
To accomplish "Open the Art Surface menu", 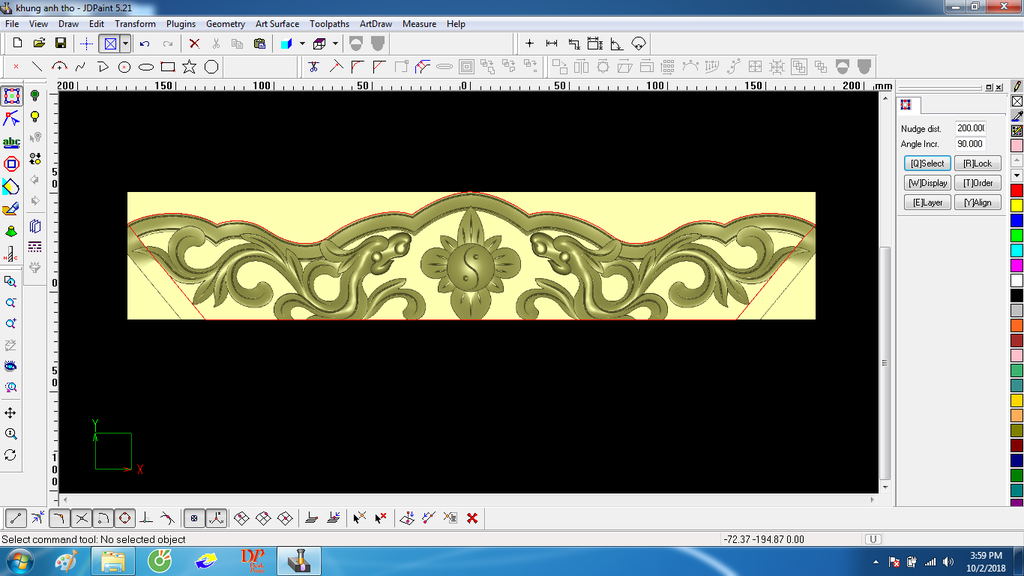I will (277, 23).
